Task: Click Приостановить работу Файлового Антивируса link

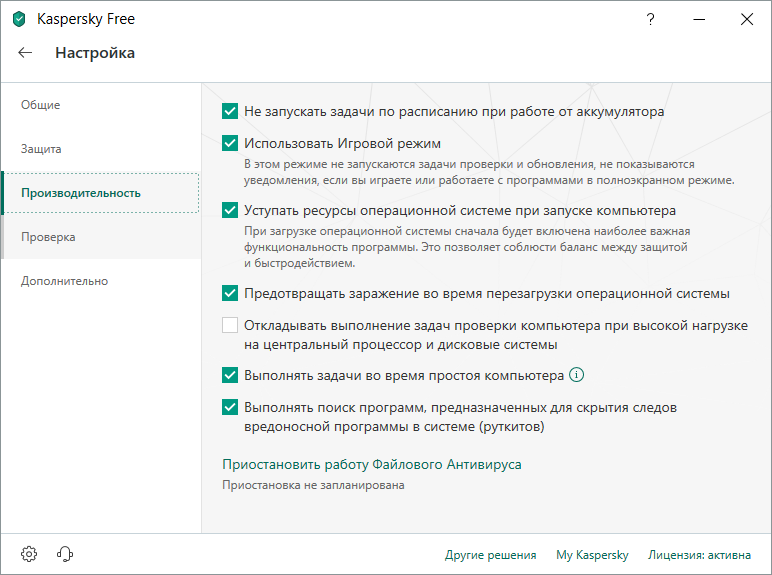Action: pos(371,465)
